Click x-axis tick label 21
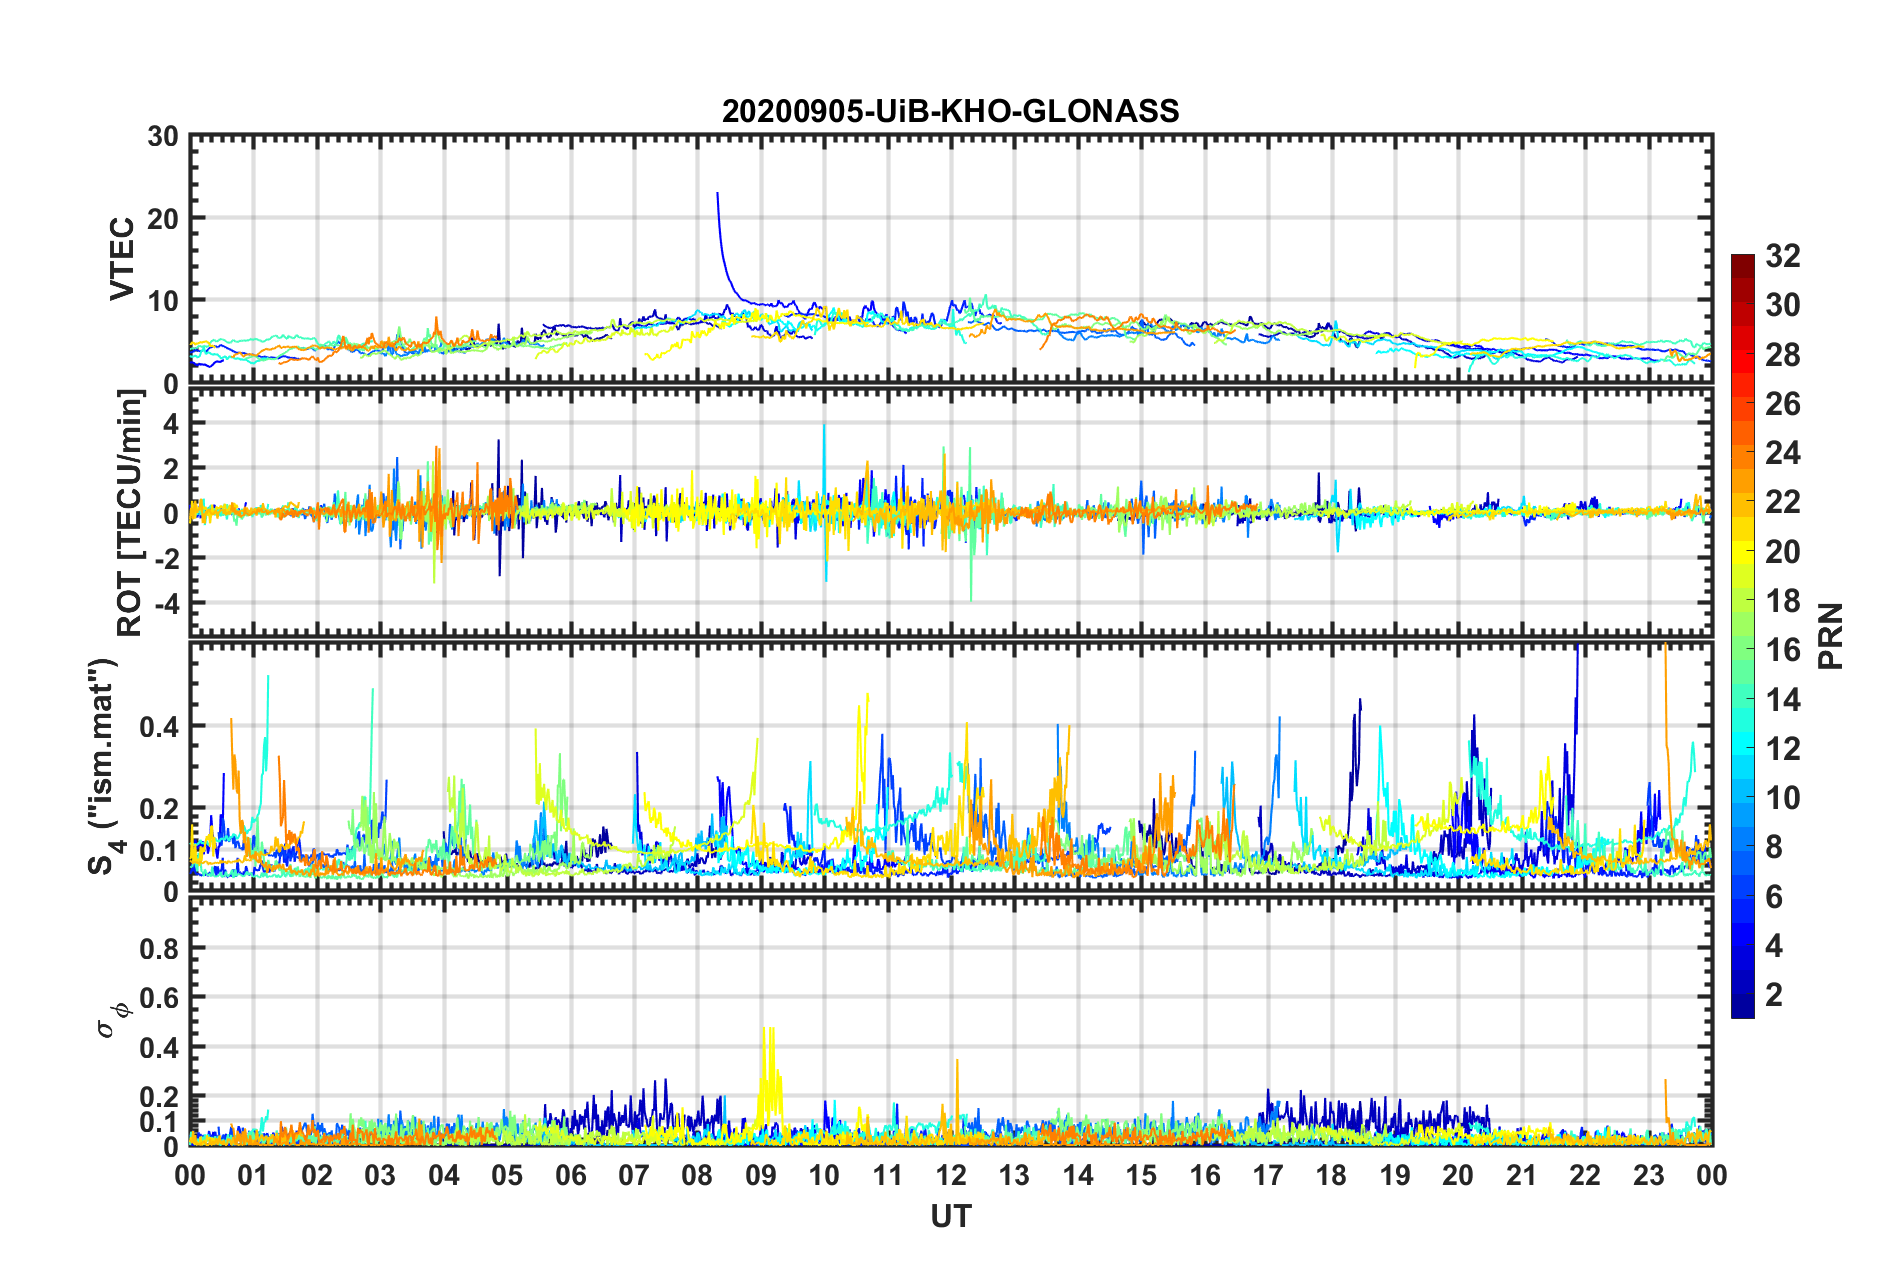The image size is (1902, 1272). pos(1522,1175)
